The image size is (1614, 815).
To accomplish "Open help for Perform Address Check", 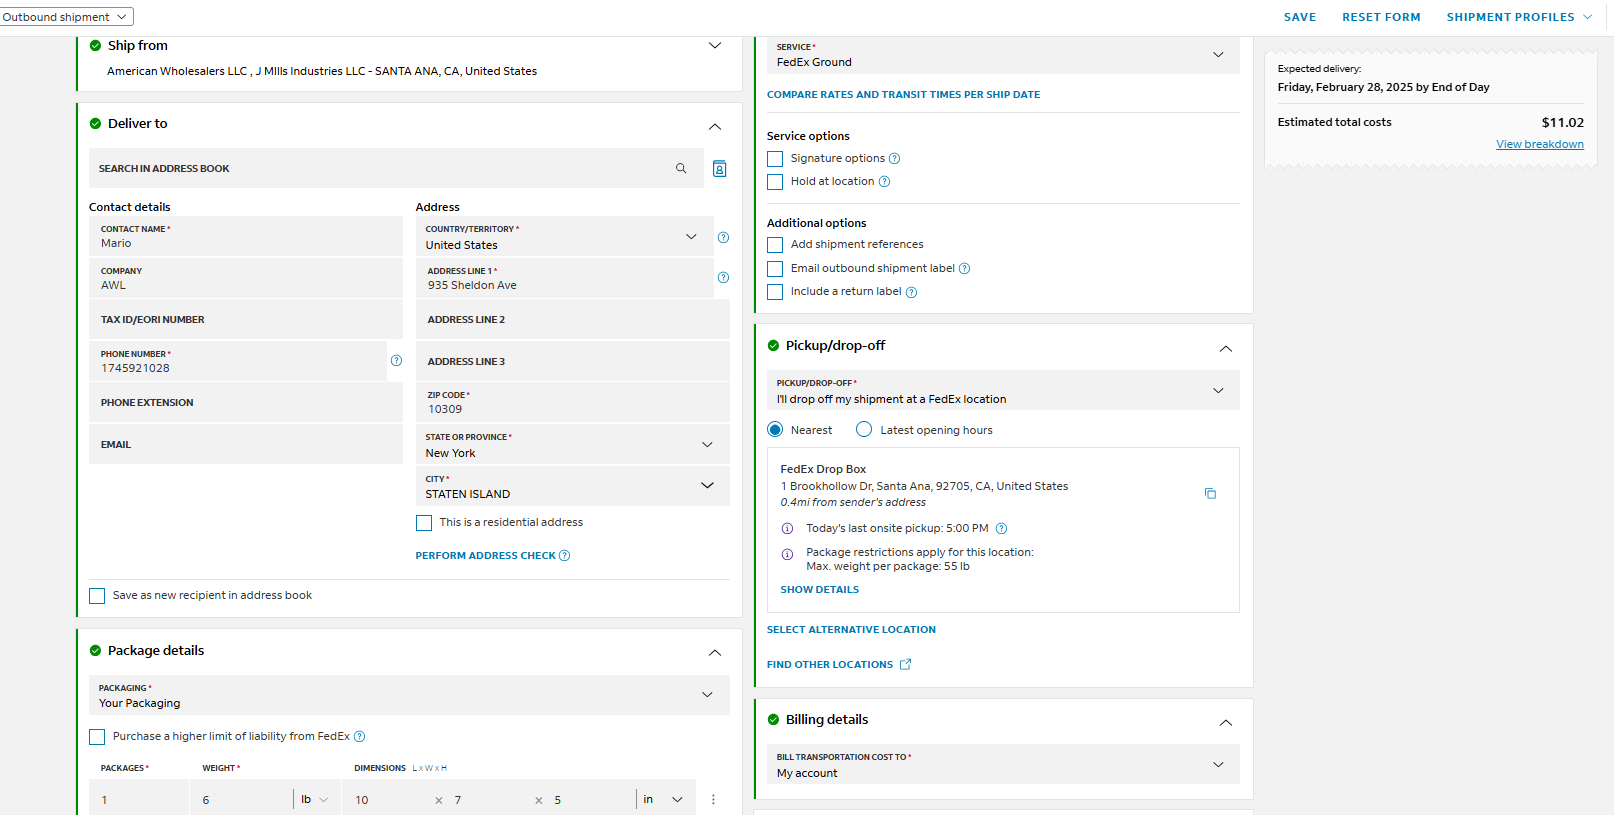I will (565, 556).
